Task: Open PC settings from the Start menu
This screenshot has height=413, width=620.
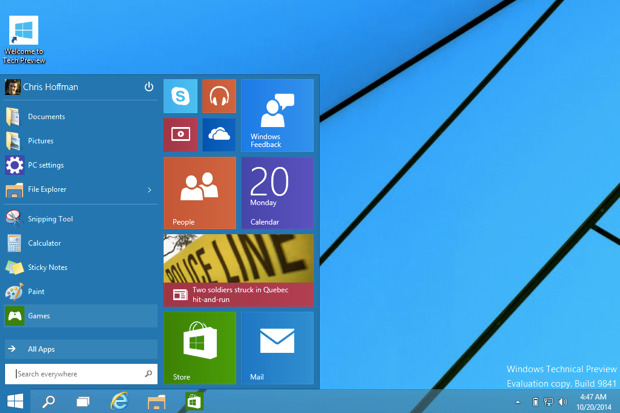Action: pyautogui.click(x=81, y=165)
